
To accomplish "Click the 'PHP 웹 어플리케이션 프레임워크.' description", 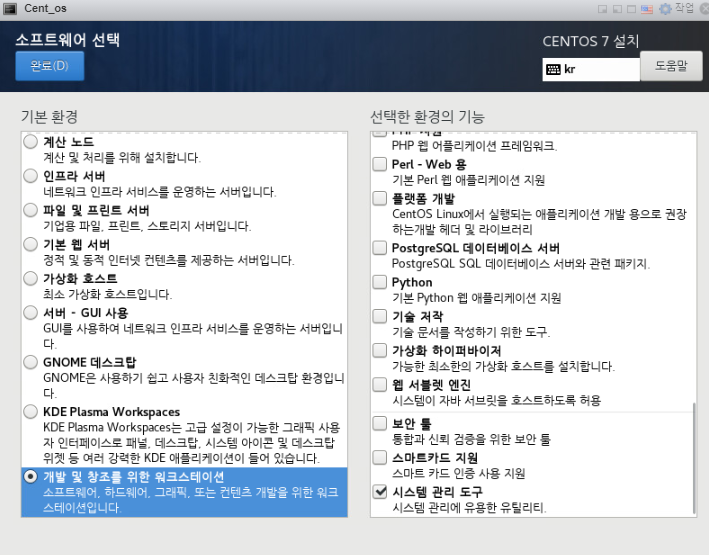I will click(474, 146).
